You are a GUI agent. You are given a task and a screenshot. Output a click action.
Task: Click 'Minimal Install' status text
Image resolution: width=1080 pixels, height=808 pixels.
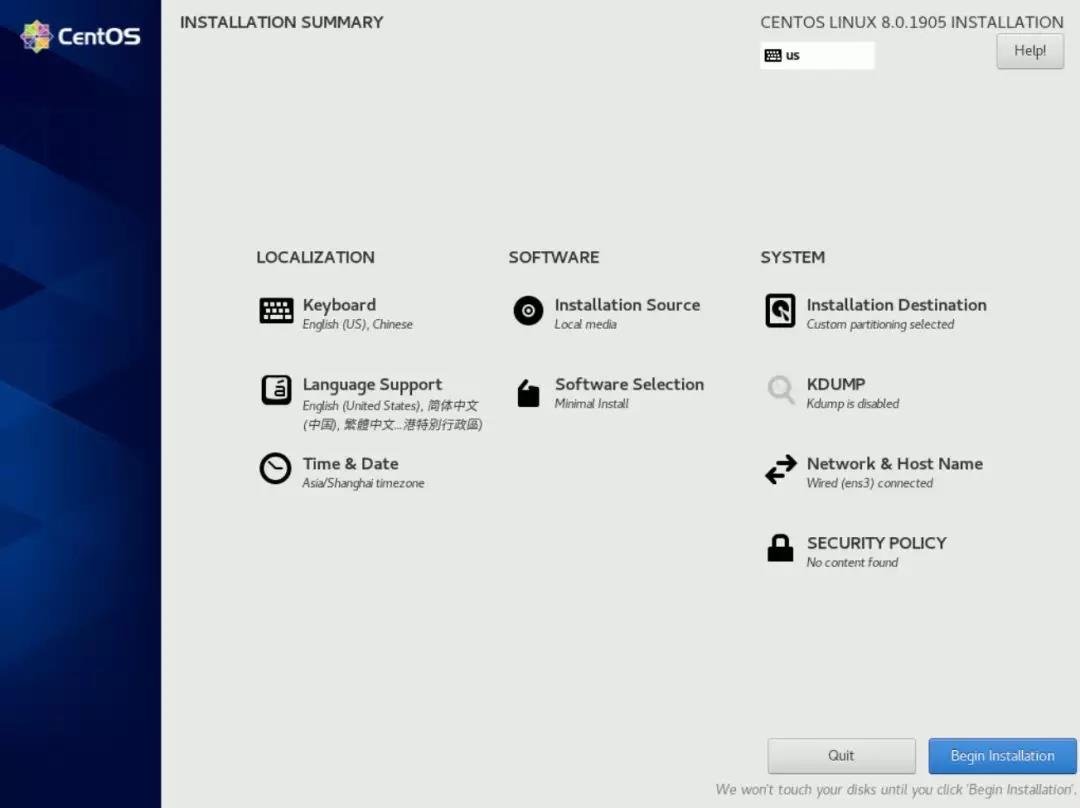point(592,404)
